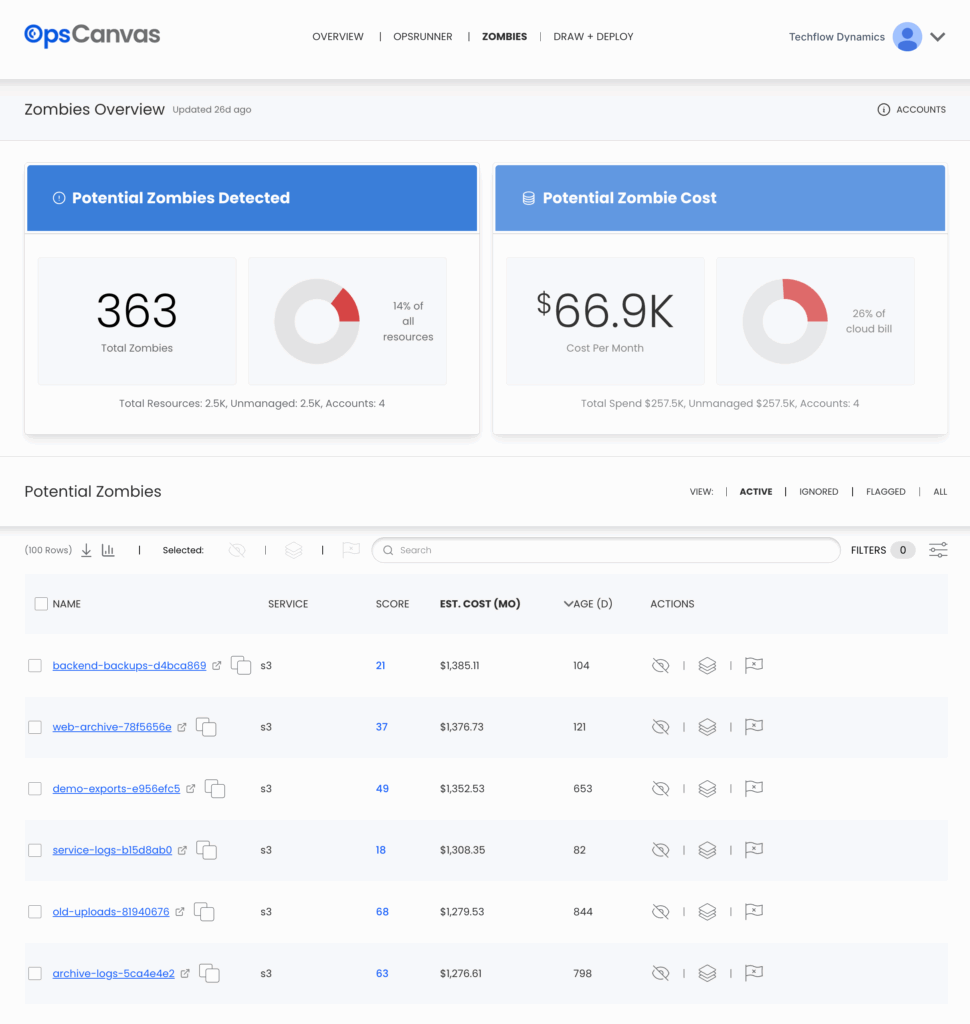The image size is (970, 1024).
Task: Toggle the select-all checkbox beside NAME
Action: pyautogui.click(x=41, y=604)
